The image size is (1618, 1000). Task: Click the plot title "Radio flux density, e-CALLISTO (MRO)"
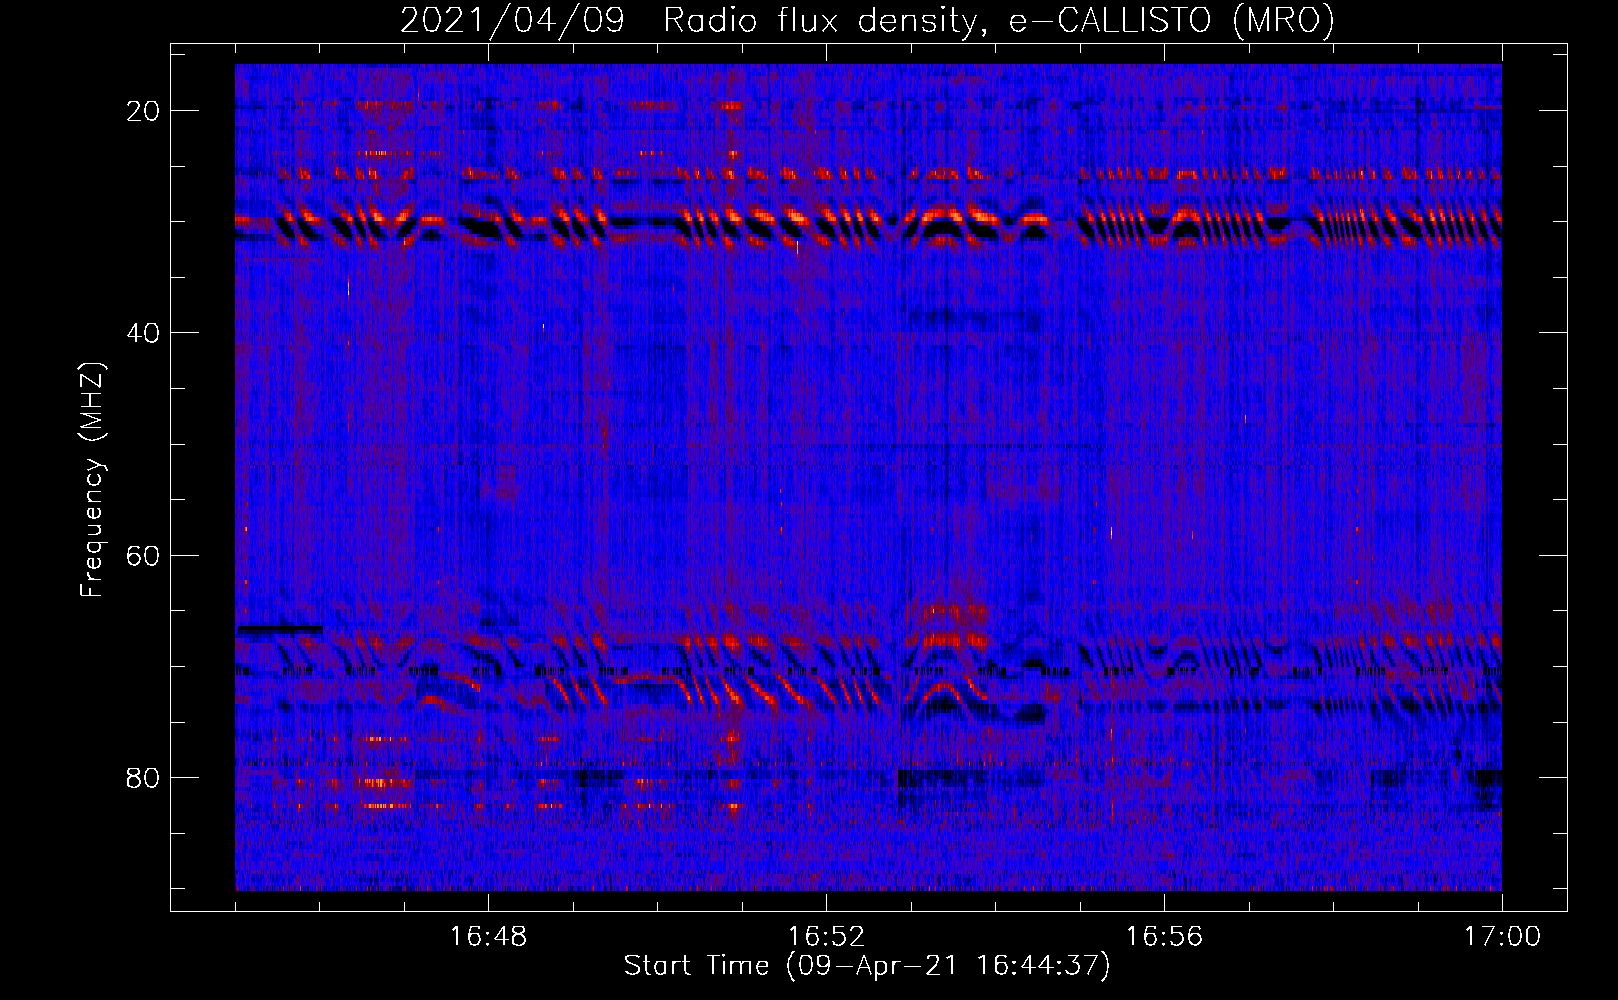999,20
